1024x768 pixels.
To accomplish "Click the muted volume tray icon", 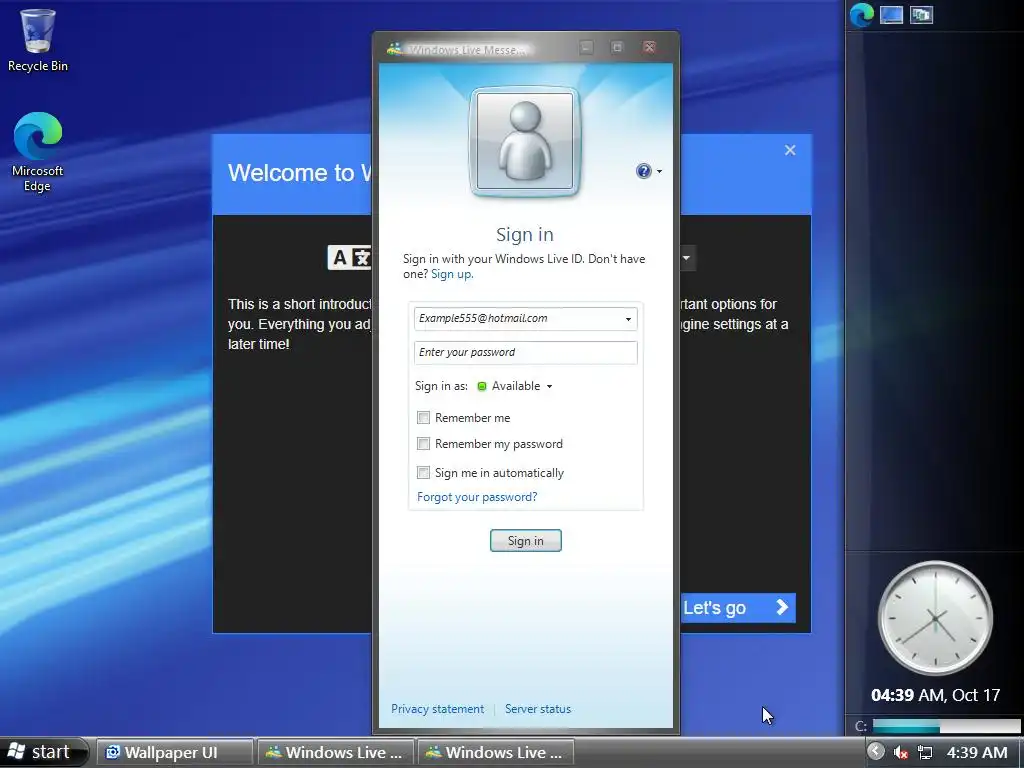I will tap(901, 753).
